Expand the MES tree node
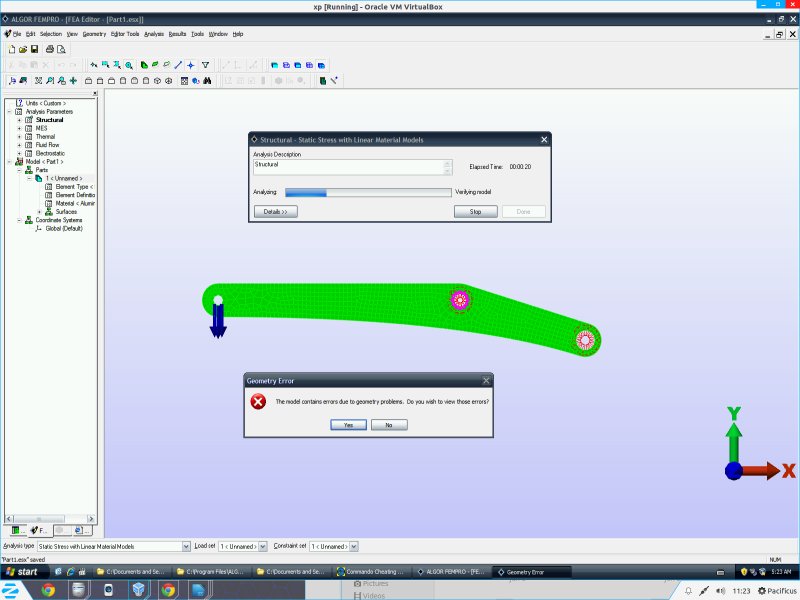 click(x=19, y=129)
